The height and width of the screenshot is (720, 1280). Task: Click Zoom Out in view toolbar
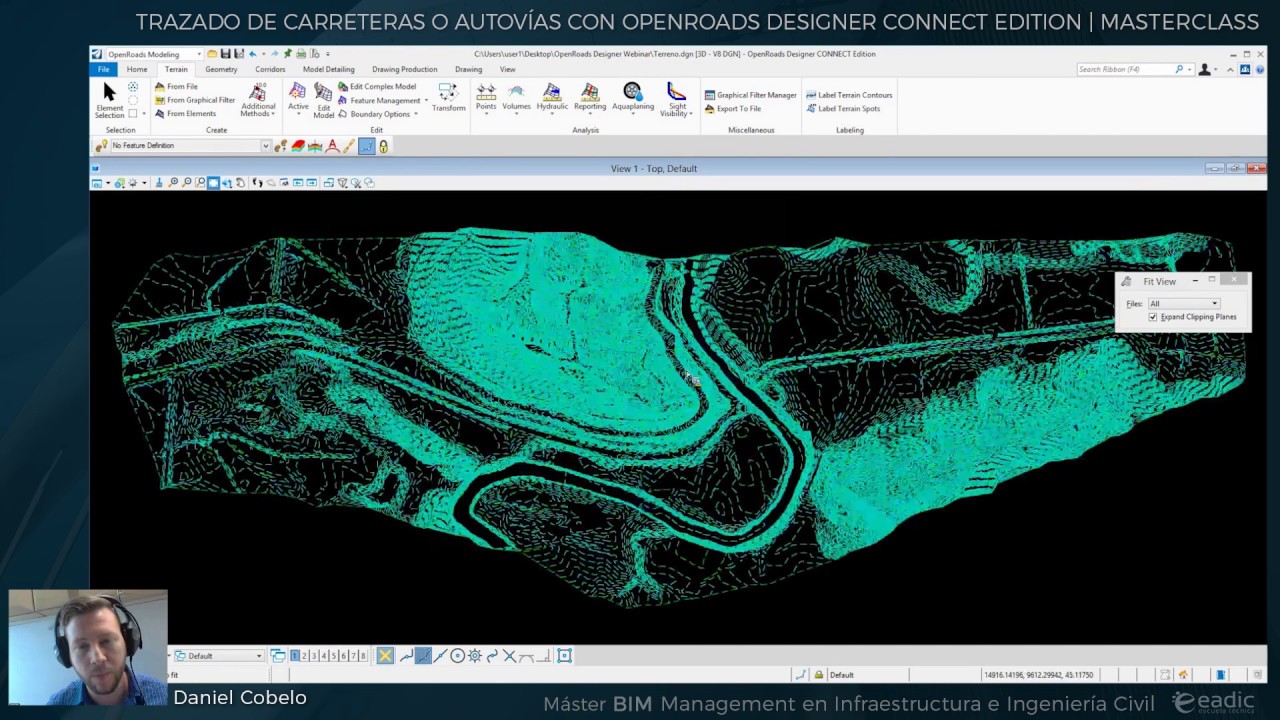(x=187, y=183)
